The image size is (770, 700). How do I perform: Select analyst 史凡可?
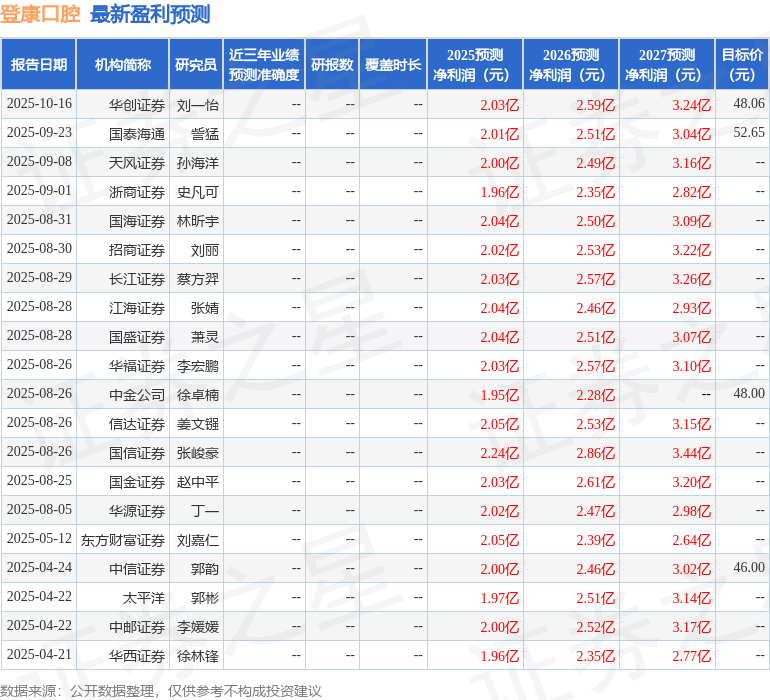pyautogui.click(x=197, y=192)
